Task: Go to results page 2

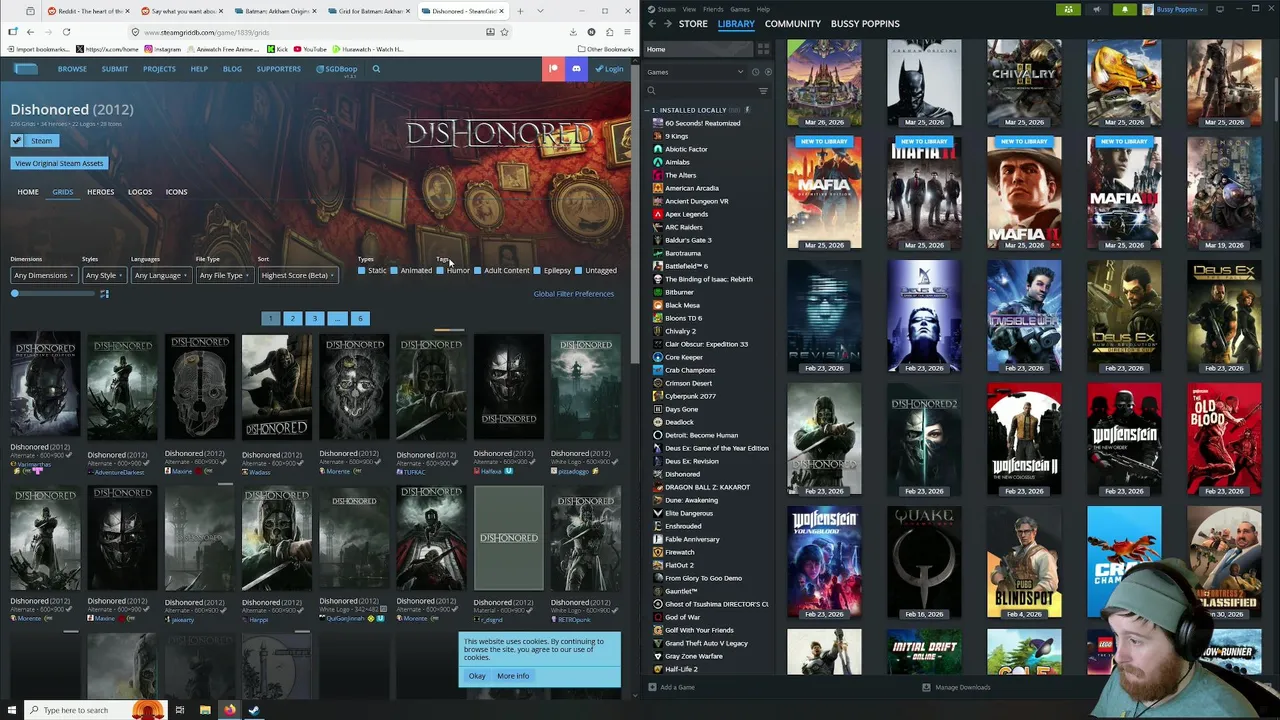Action: click(292, 318)
